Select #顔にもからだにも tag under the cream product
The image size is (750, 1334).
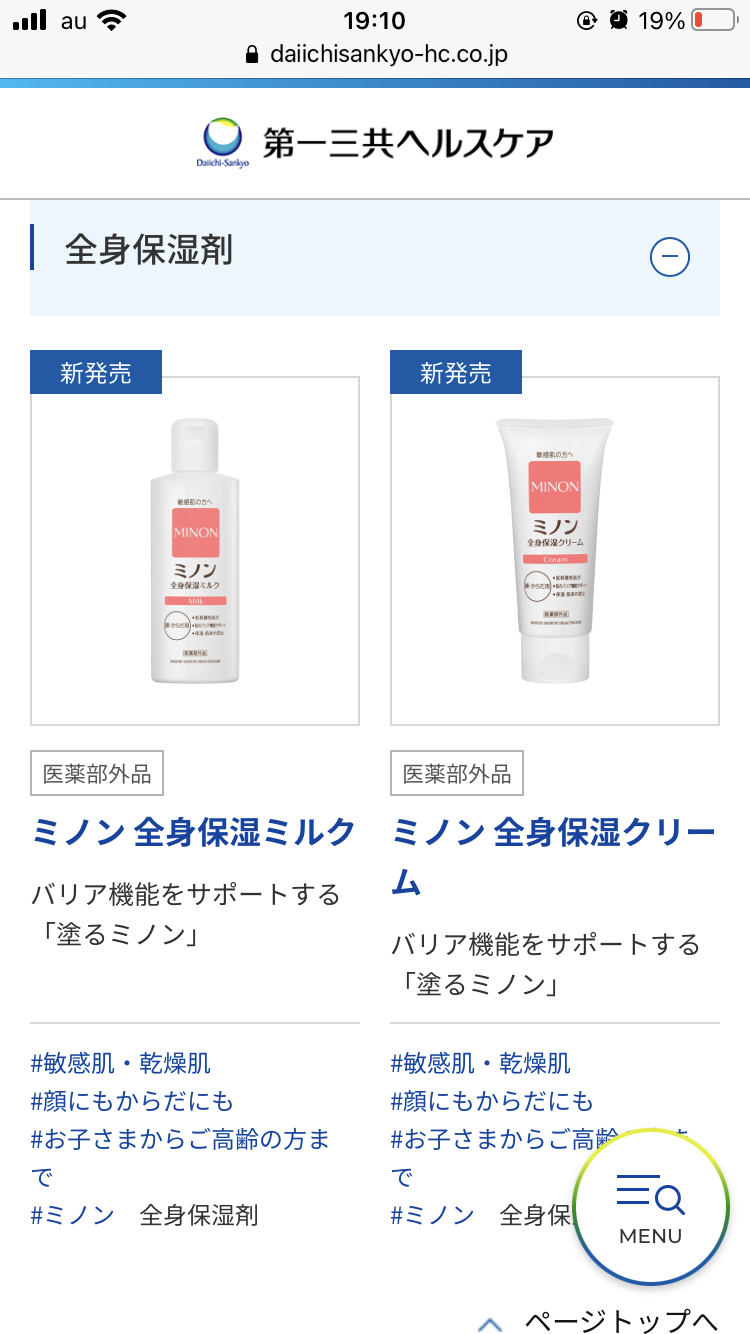(x=492, y=1101)
